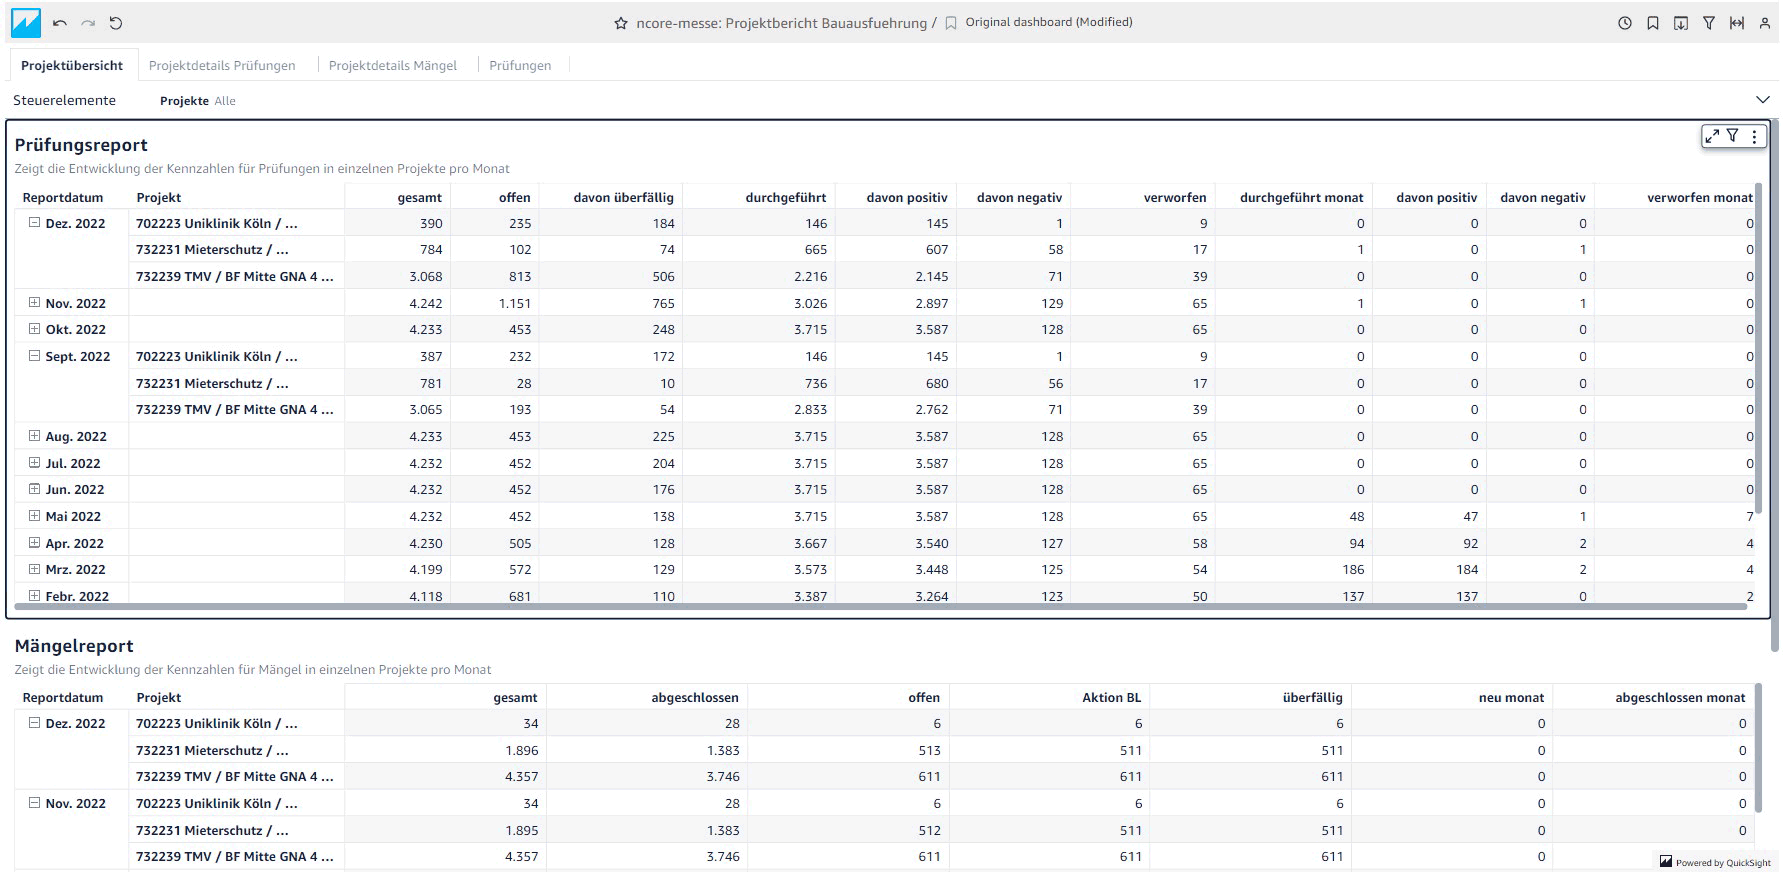This screenshot has width=1788, height=877.
Task: Expand the Apr. 2022 row
Action: coord(34,543)
